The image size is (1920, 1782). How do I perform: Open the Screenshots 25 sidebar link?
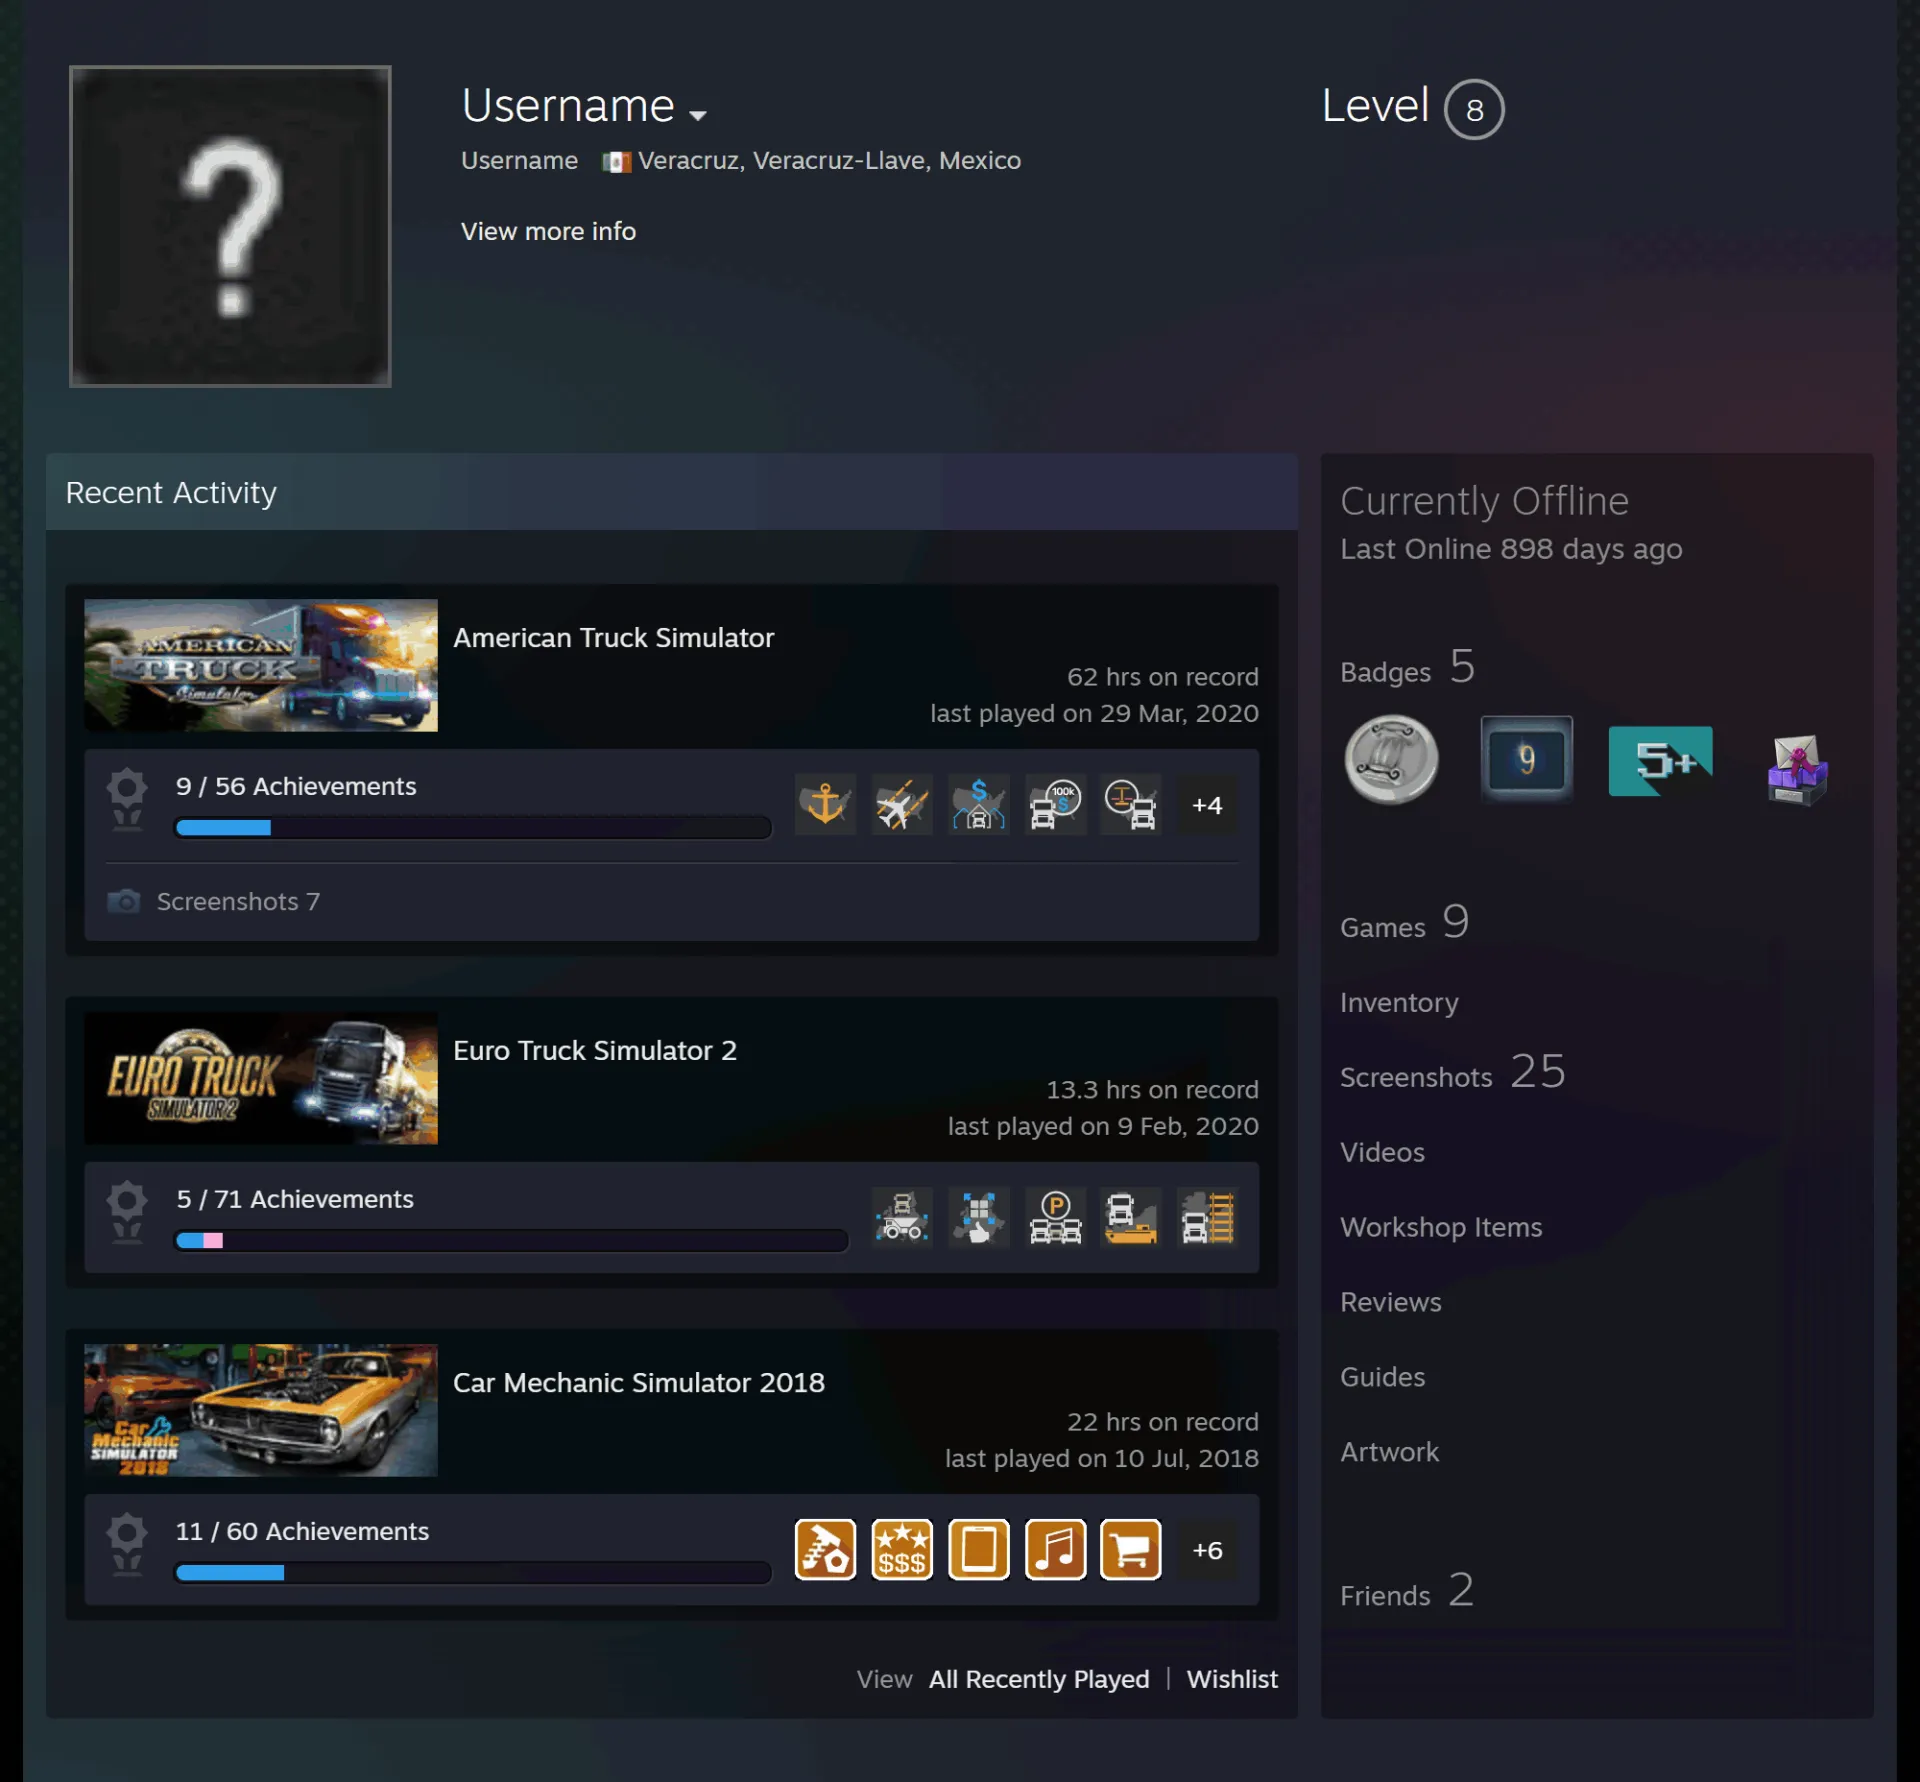(x=1453, y=1073)
